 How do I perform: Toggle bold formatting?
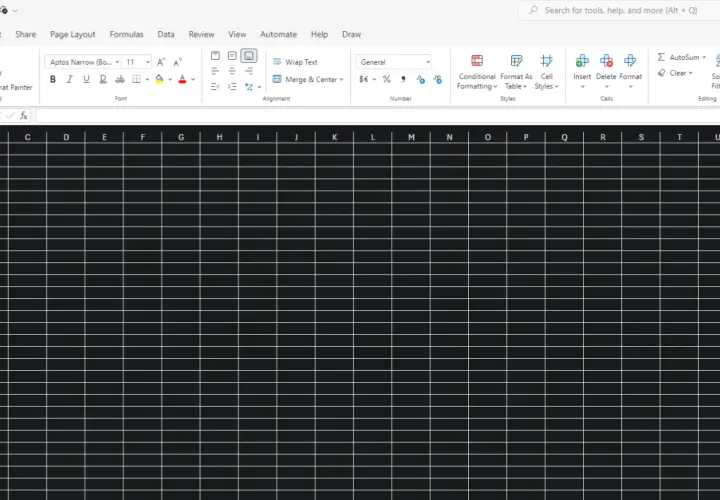click(53, 79)
